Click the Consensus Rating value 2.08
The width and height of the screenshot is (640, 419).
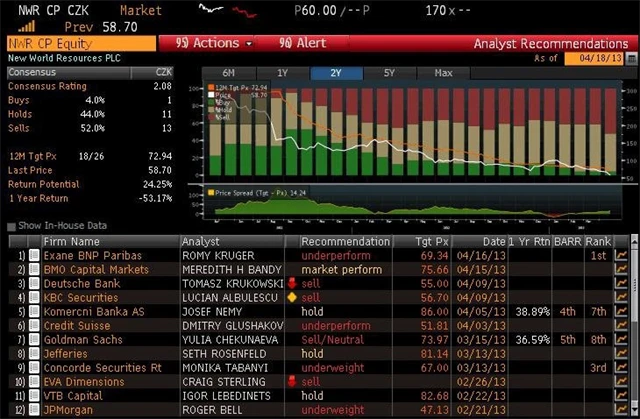point(162,86)
